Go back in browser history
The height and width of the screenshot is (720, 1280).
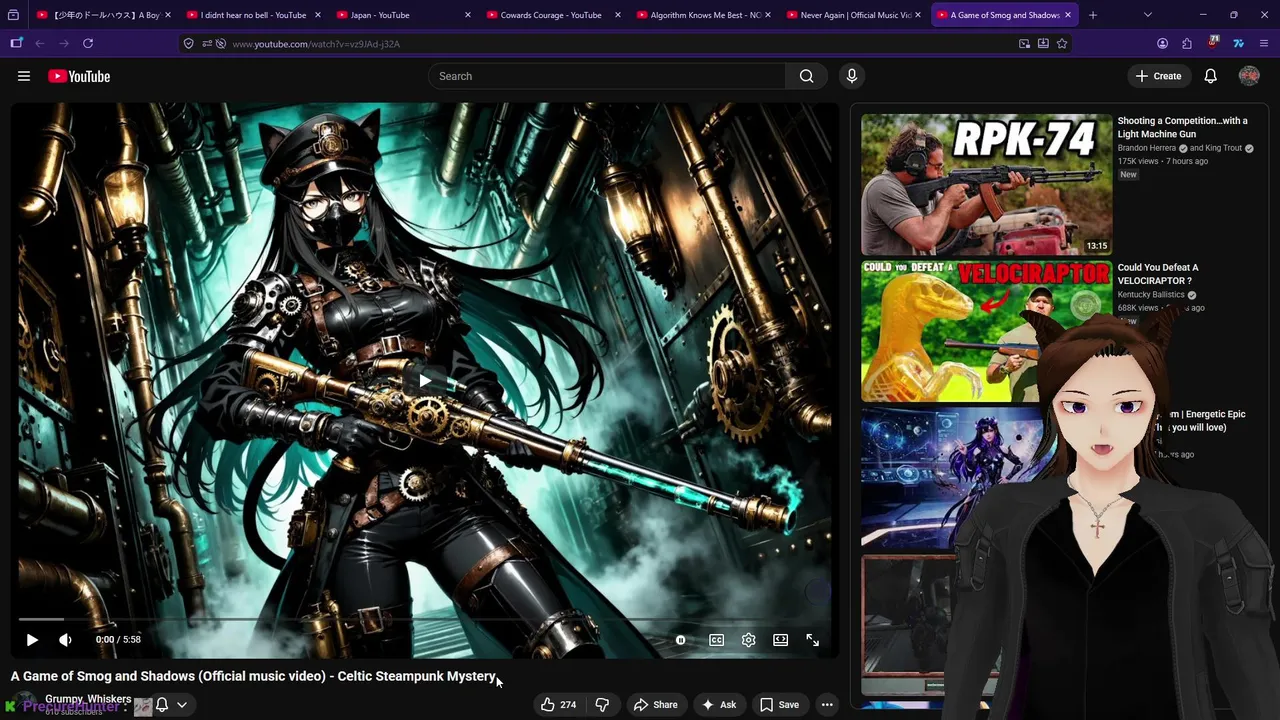[x=40, y=44]
